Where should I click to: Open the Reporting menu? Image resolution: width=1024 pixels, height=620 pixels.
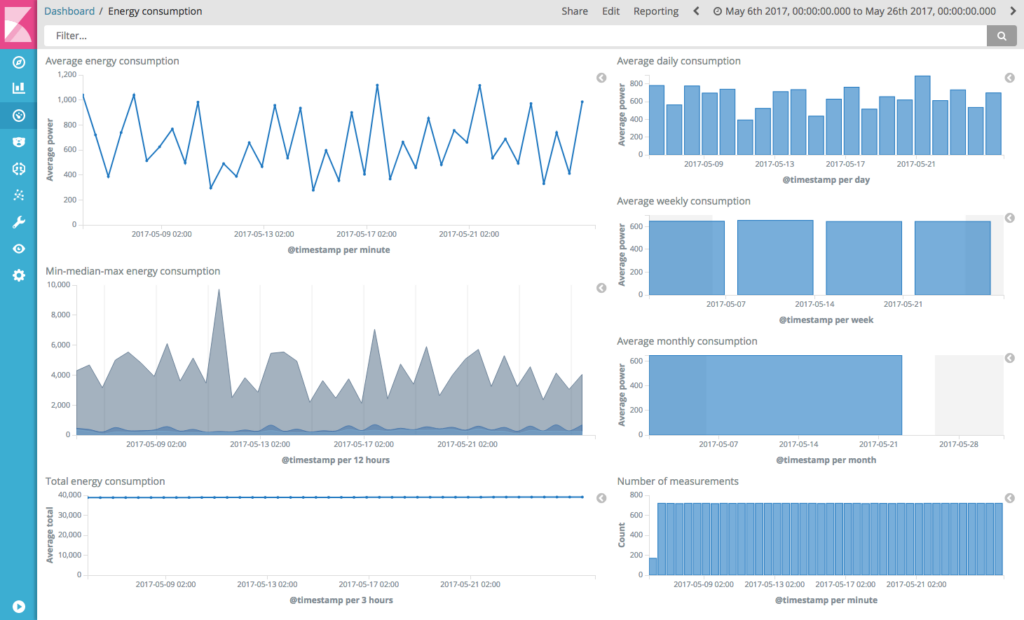coord(655,11)
